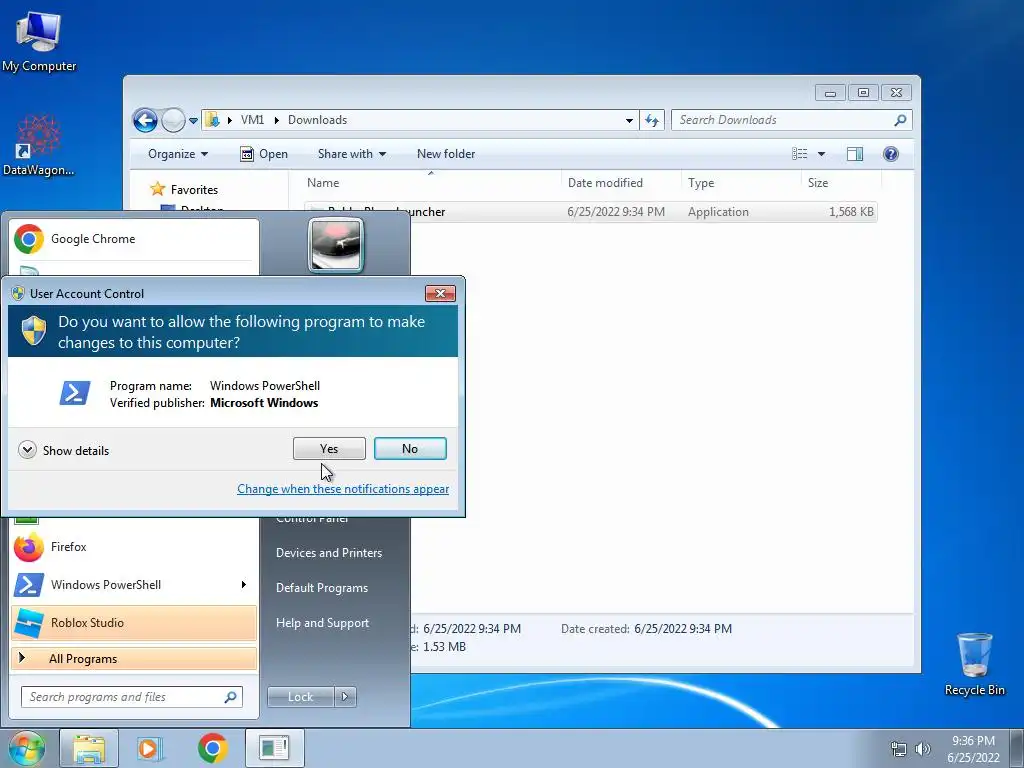Expand Windows PowerShell jump list arrow
This screenshot has width=1024, height=768.
click(x=244, y=584)
